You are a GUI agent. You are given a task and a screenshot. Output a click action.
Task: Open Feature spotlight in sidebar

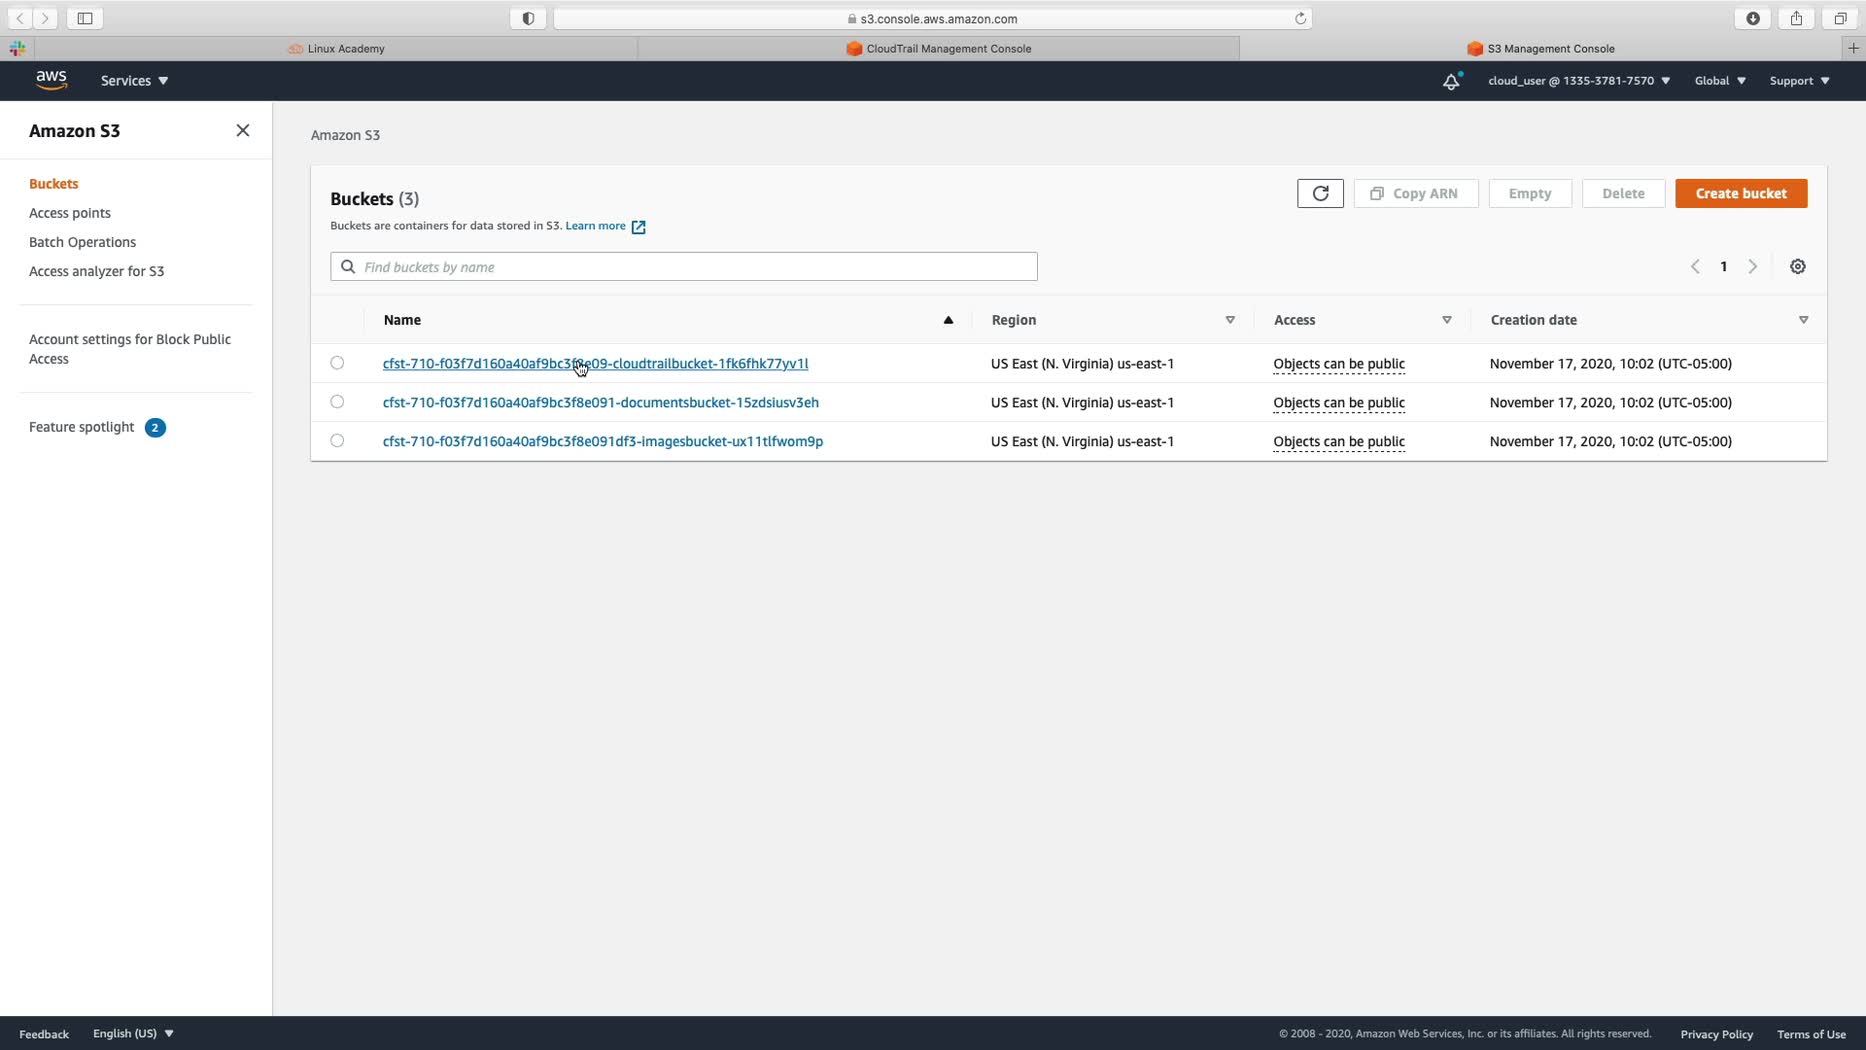(x=81, y=427)
